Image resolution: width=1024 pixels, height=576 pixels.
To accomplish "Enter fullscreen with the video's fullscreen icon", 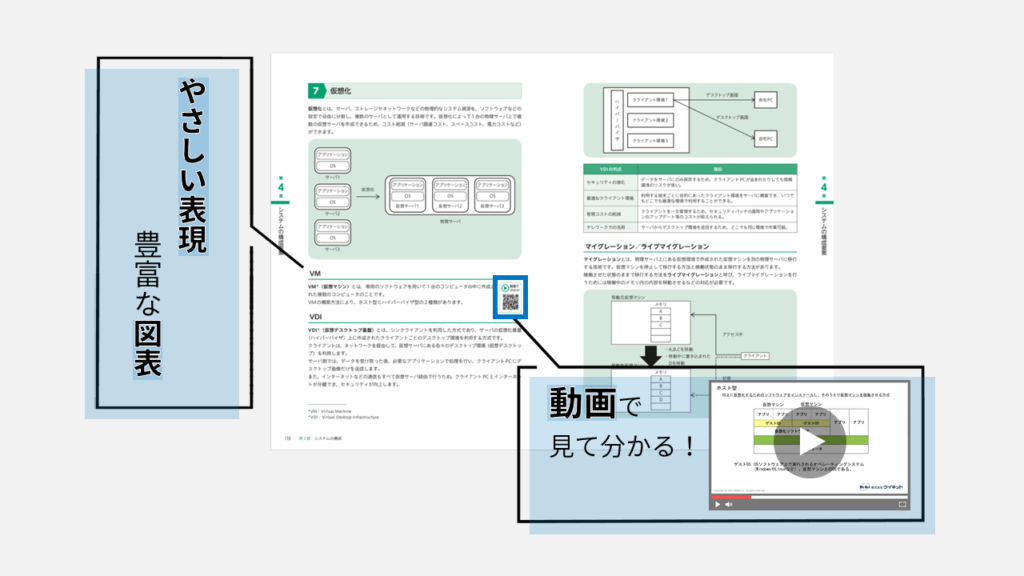I will [902, 505].
